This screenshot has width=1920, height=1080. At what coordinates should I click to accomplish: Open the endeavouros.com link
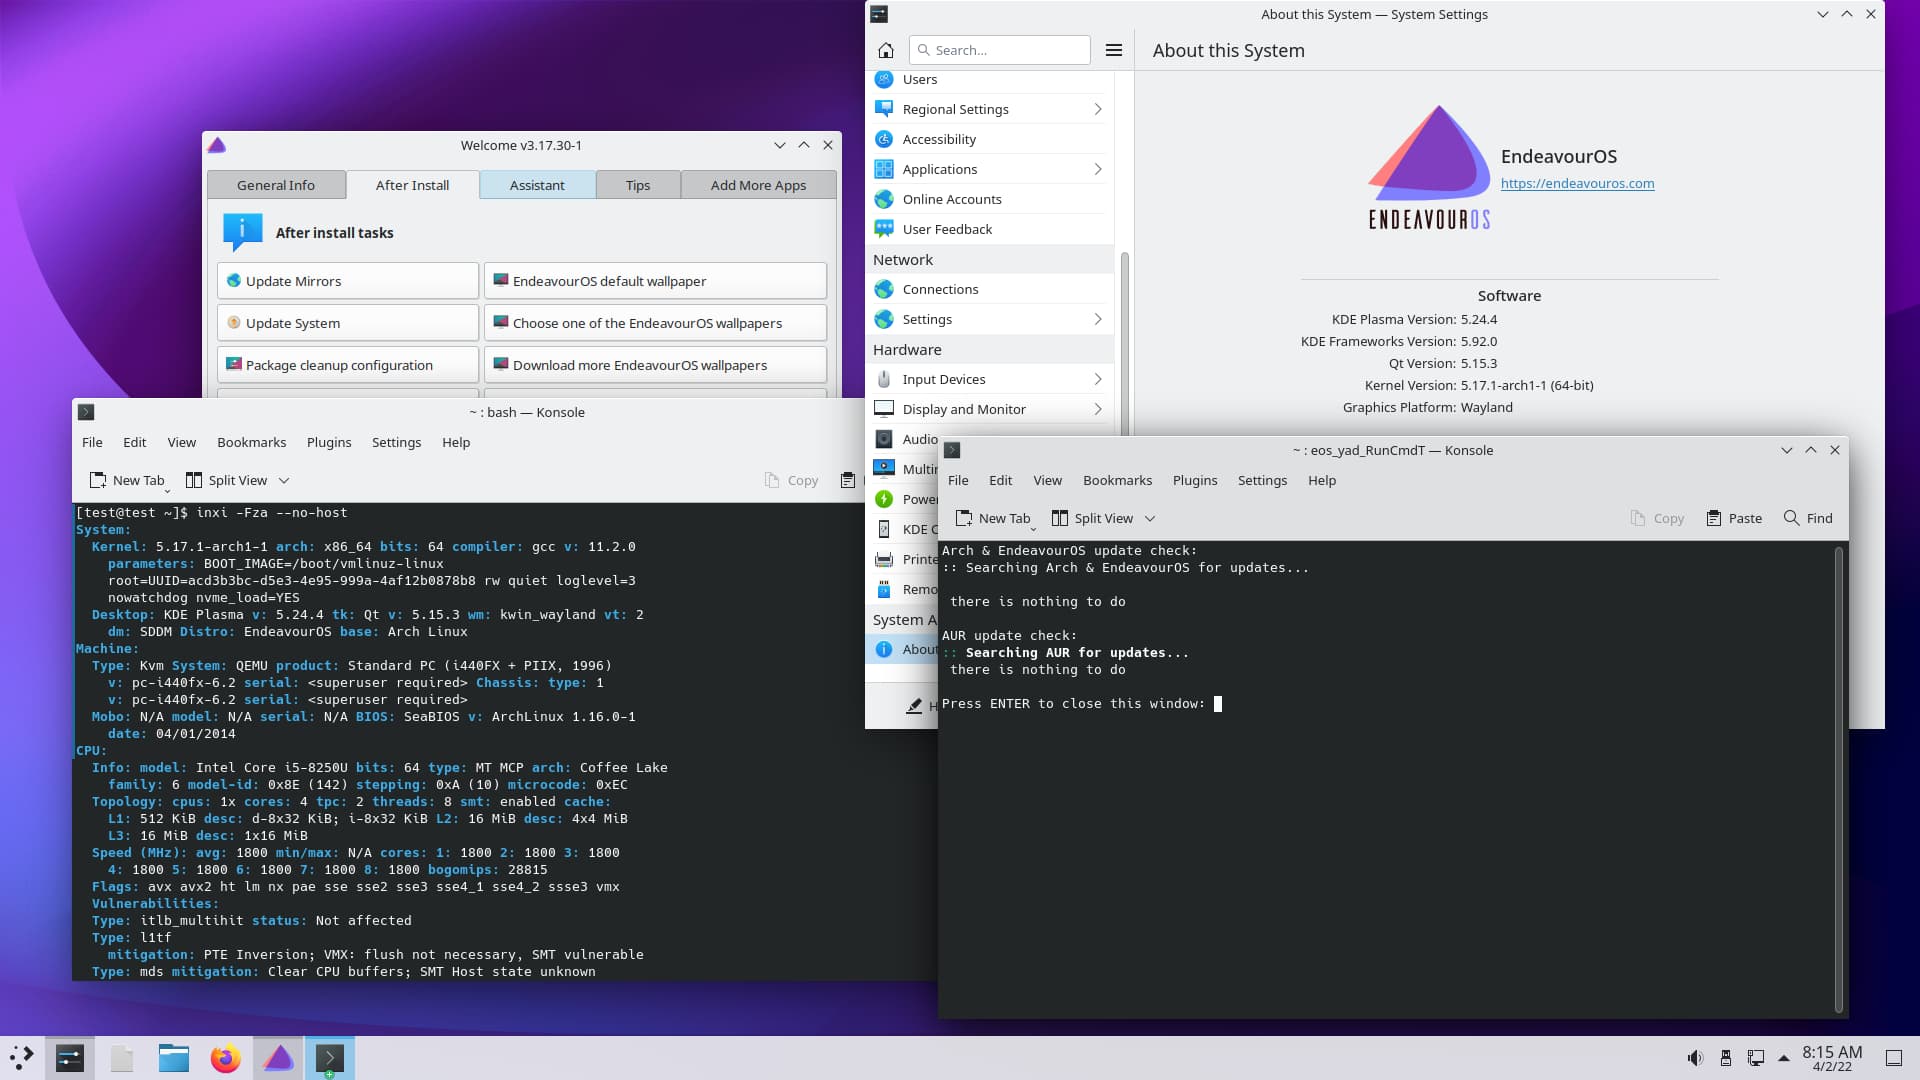1577,183
